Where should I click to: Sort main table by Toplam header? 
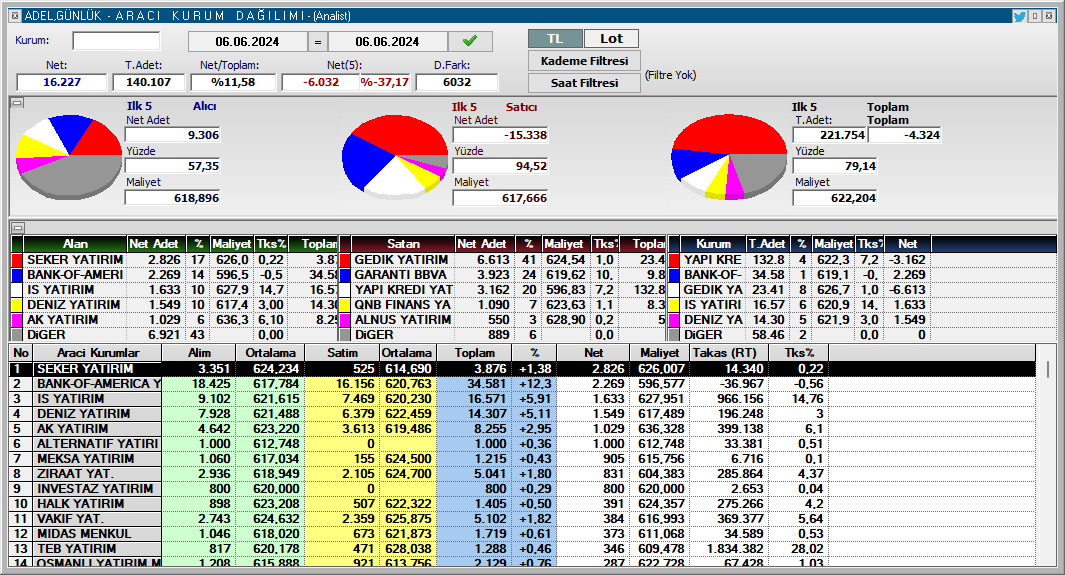[474, 353]
